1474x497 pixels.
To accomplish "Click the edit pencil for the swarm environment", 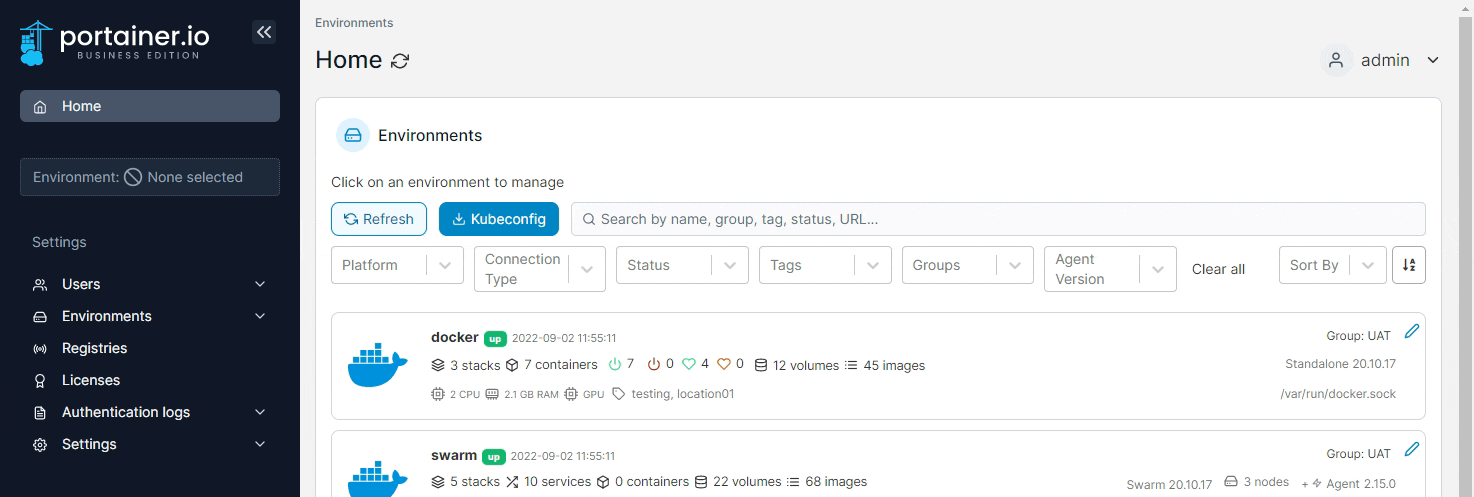I will 1412,449.
